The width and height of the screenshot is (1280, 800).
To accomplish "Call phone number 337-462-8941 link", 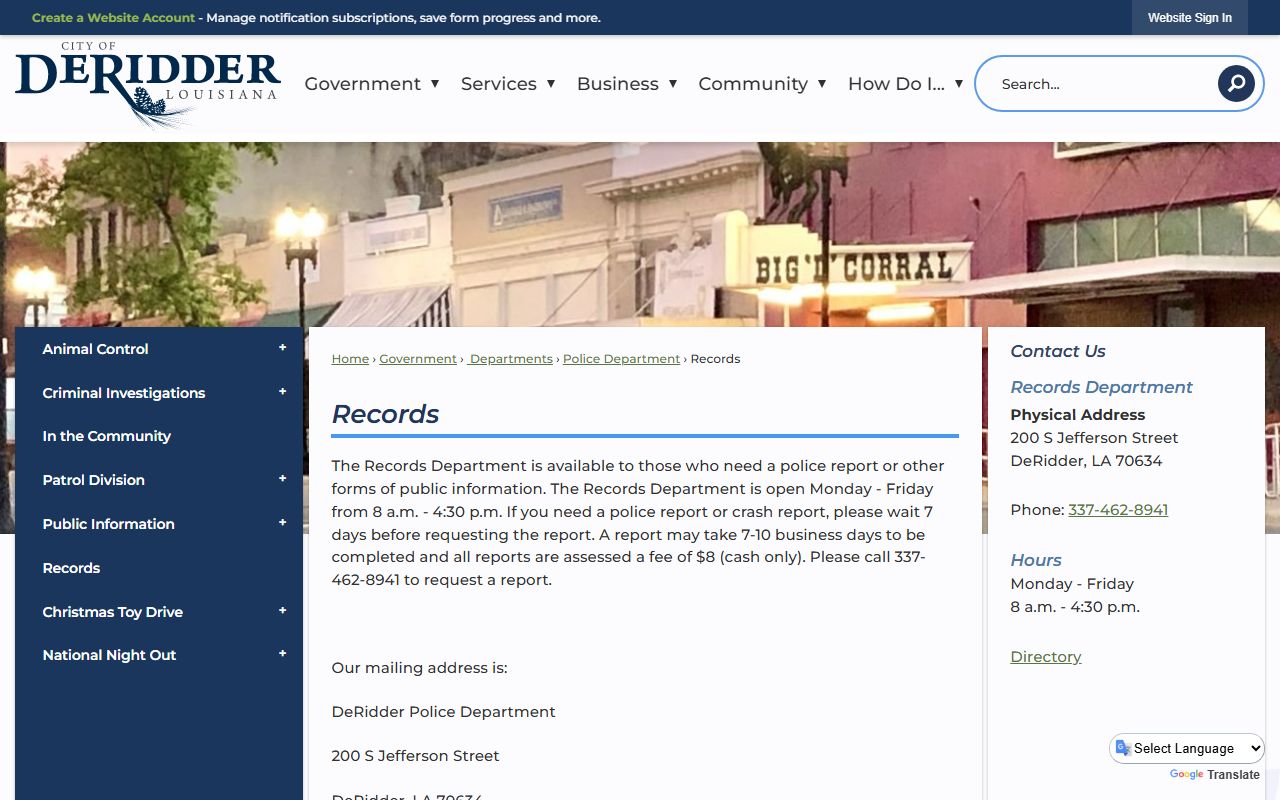I will tap(1118, 510).
